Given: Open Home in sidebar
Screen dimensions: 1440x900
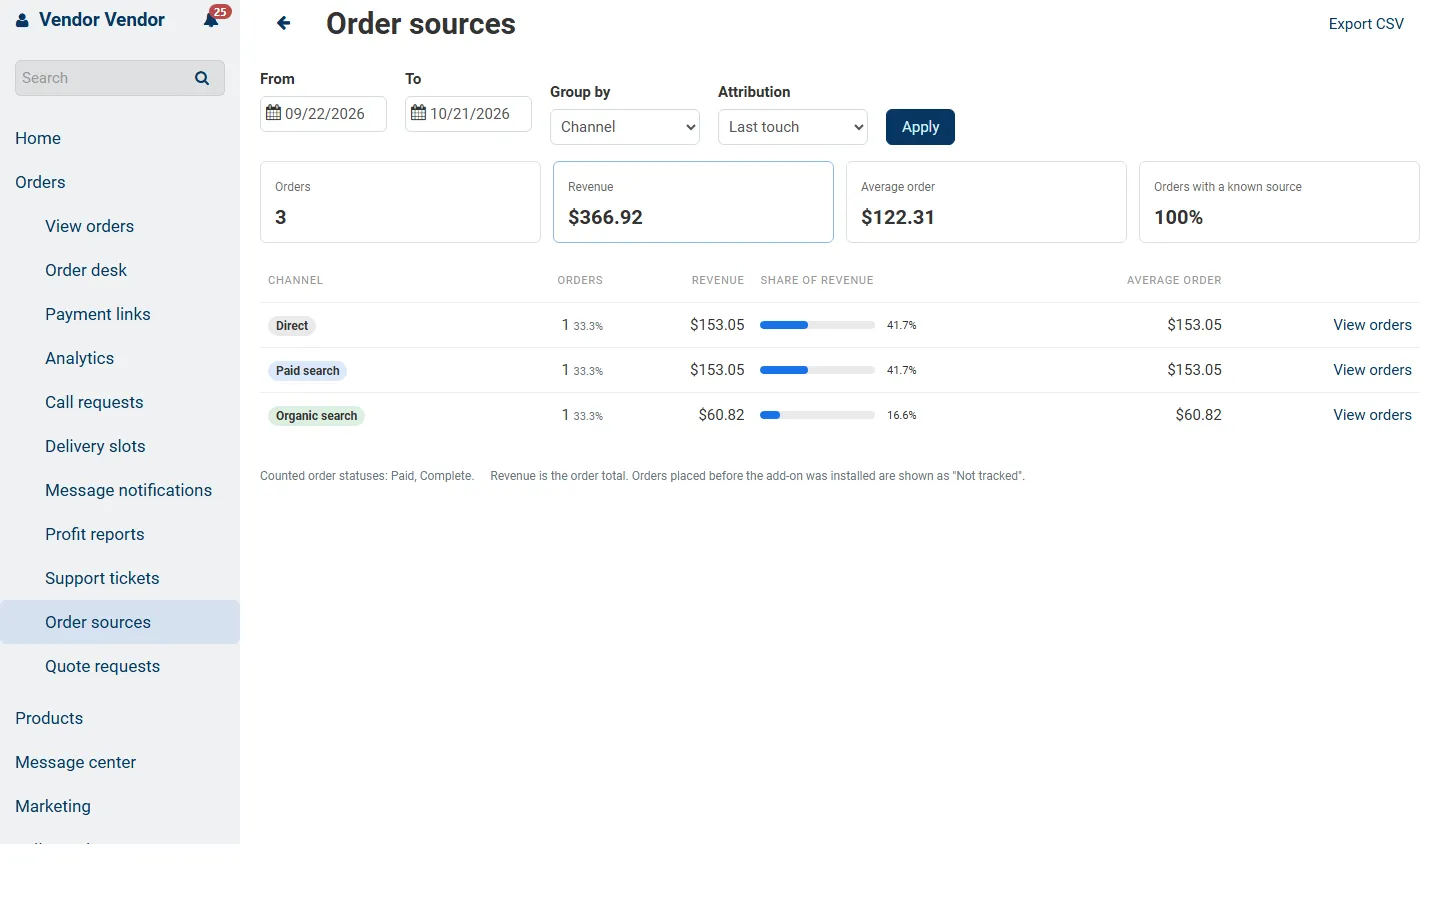Looking at the screenshot, I should pos(38,138).
